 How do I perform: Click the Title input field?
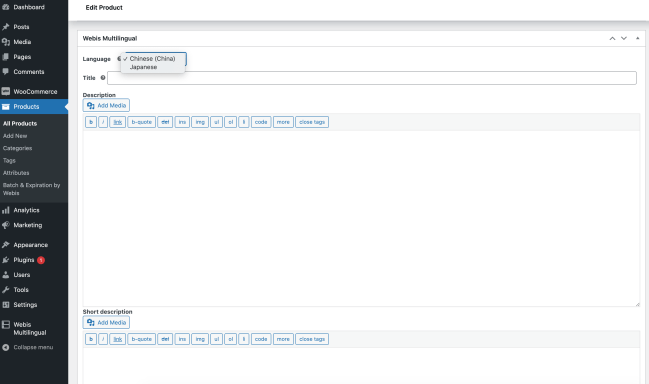[372, 78]
